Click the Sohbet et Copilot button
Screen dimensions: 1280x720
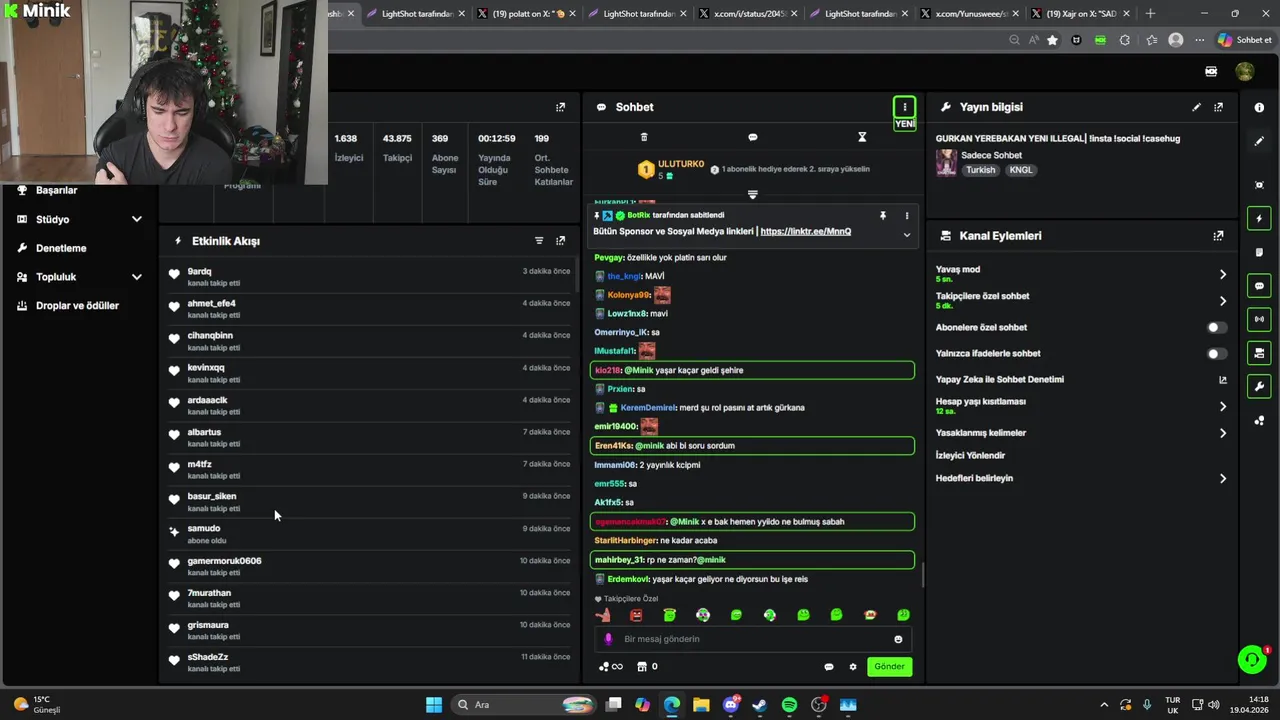point(1245,40)
